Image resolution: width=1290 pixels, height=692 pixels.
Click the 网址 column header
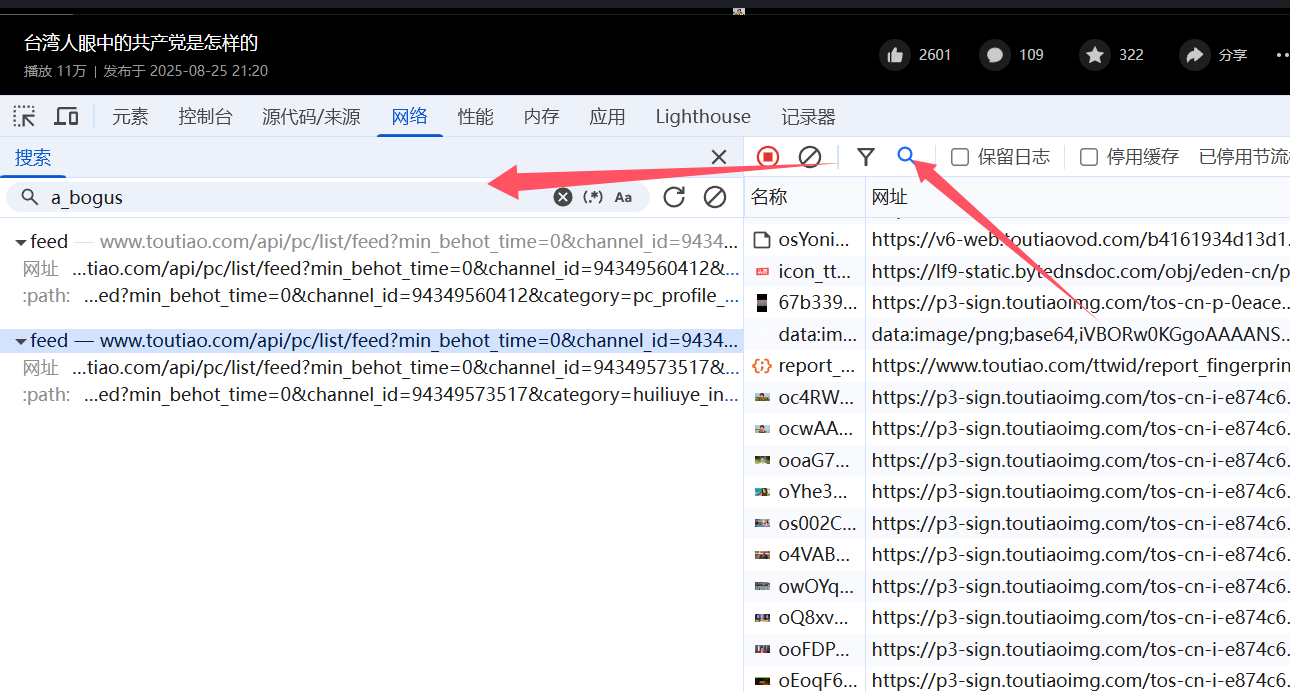coord(1078,197)
